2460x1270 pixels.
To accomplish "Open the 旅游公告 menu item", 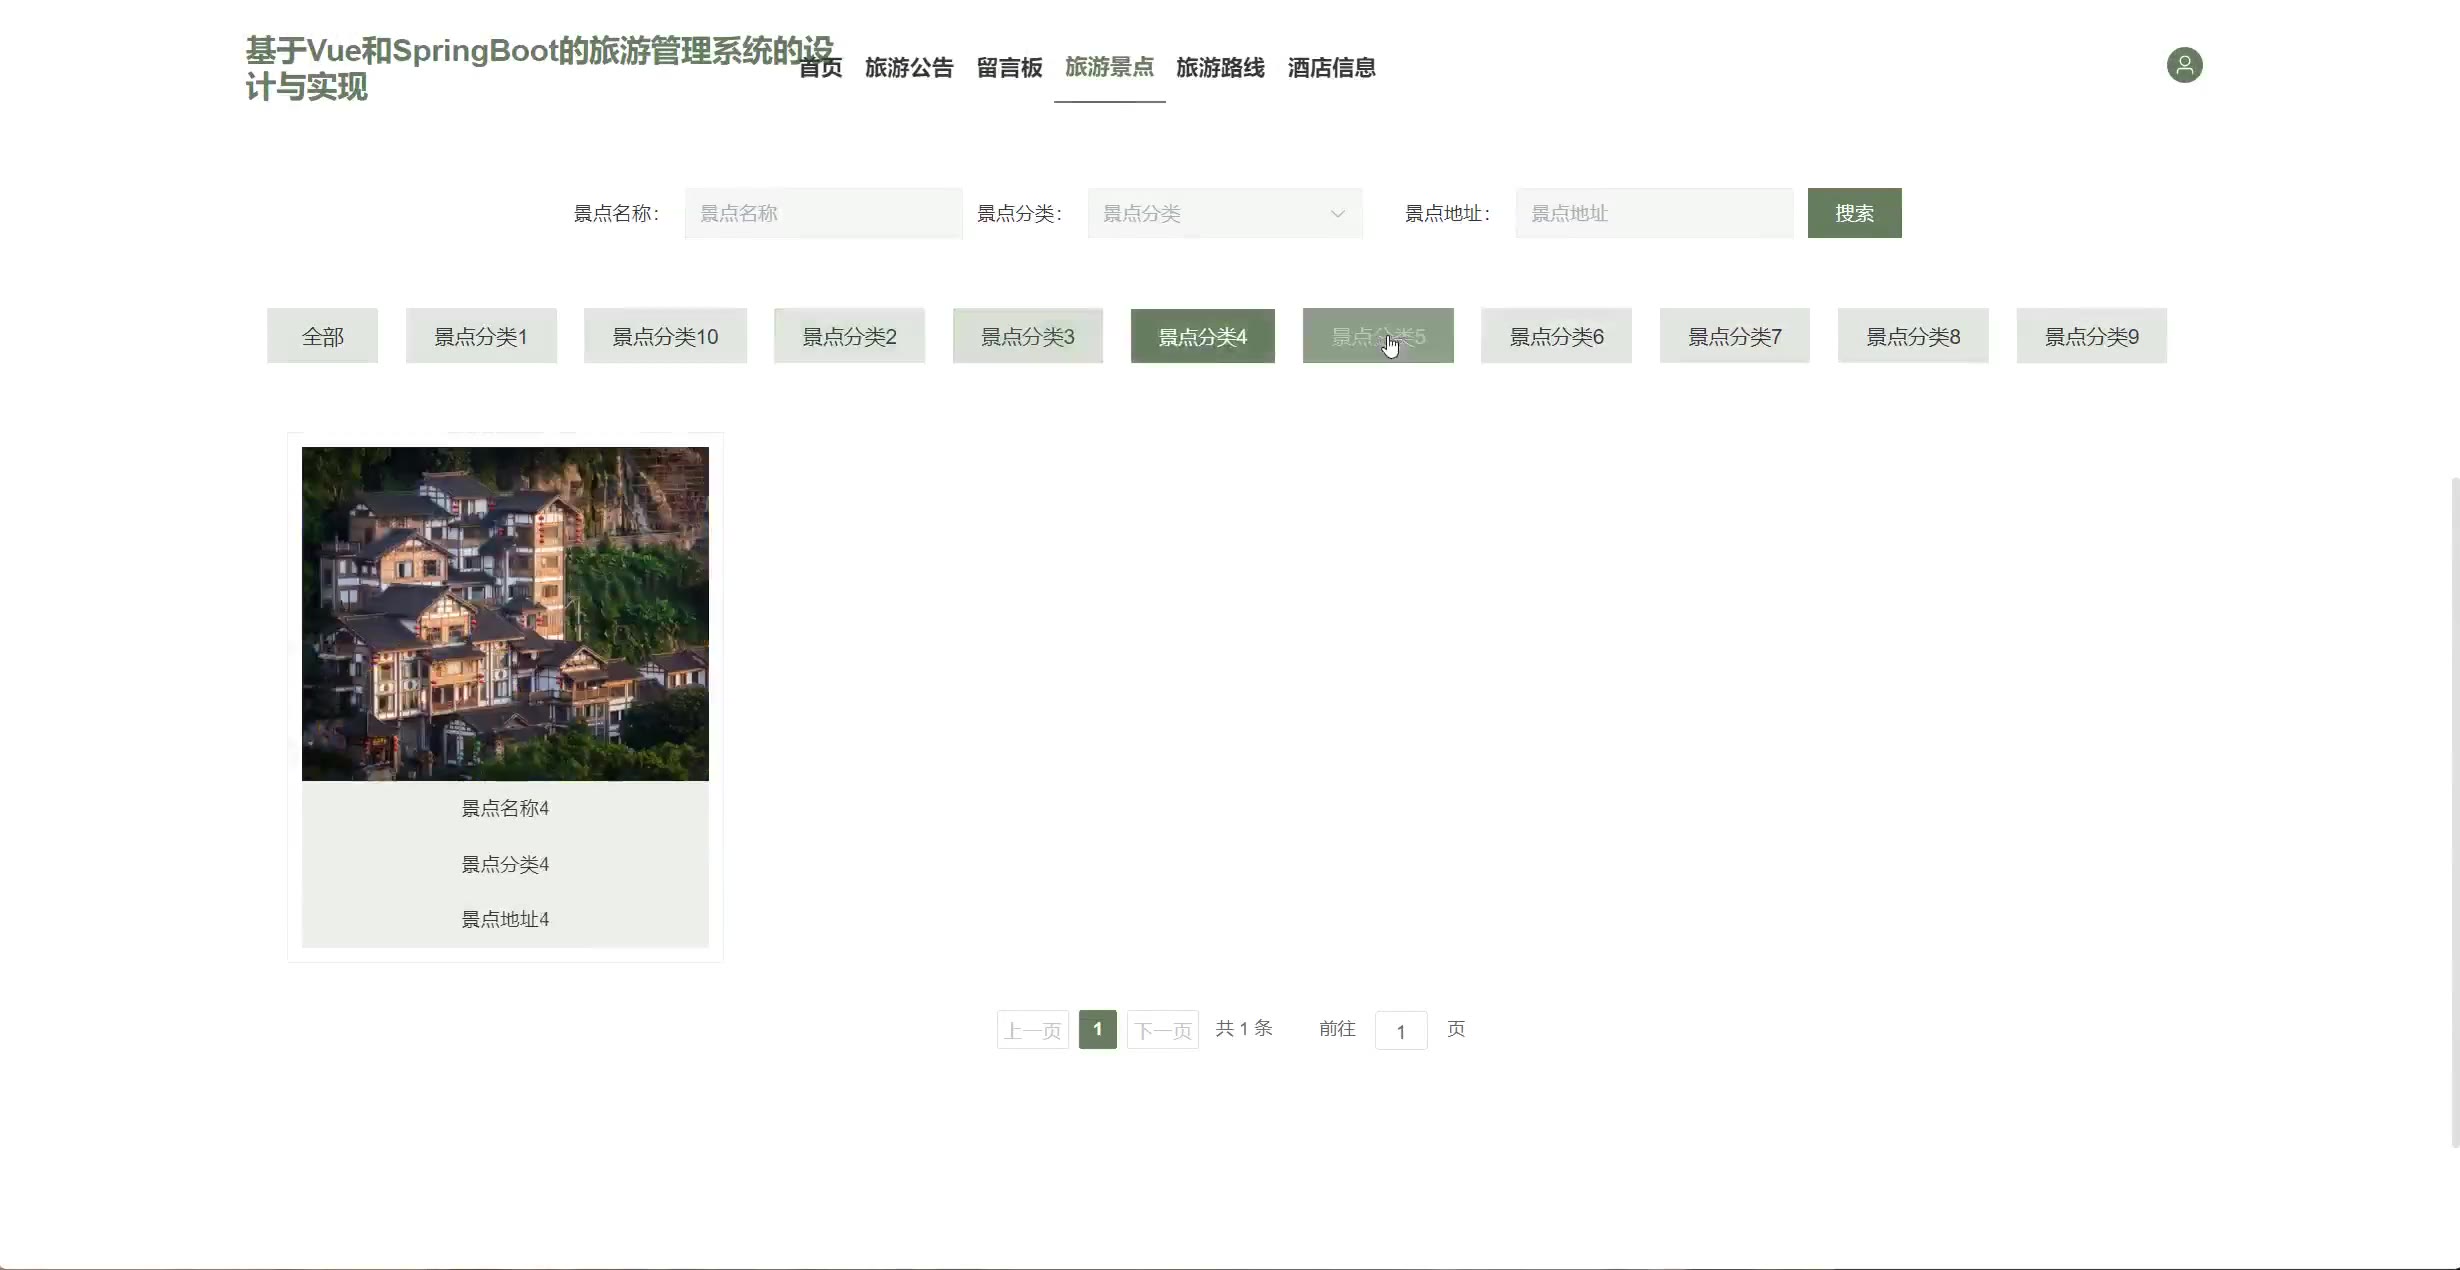I will pos(908,68).
